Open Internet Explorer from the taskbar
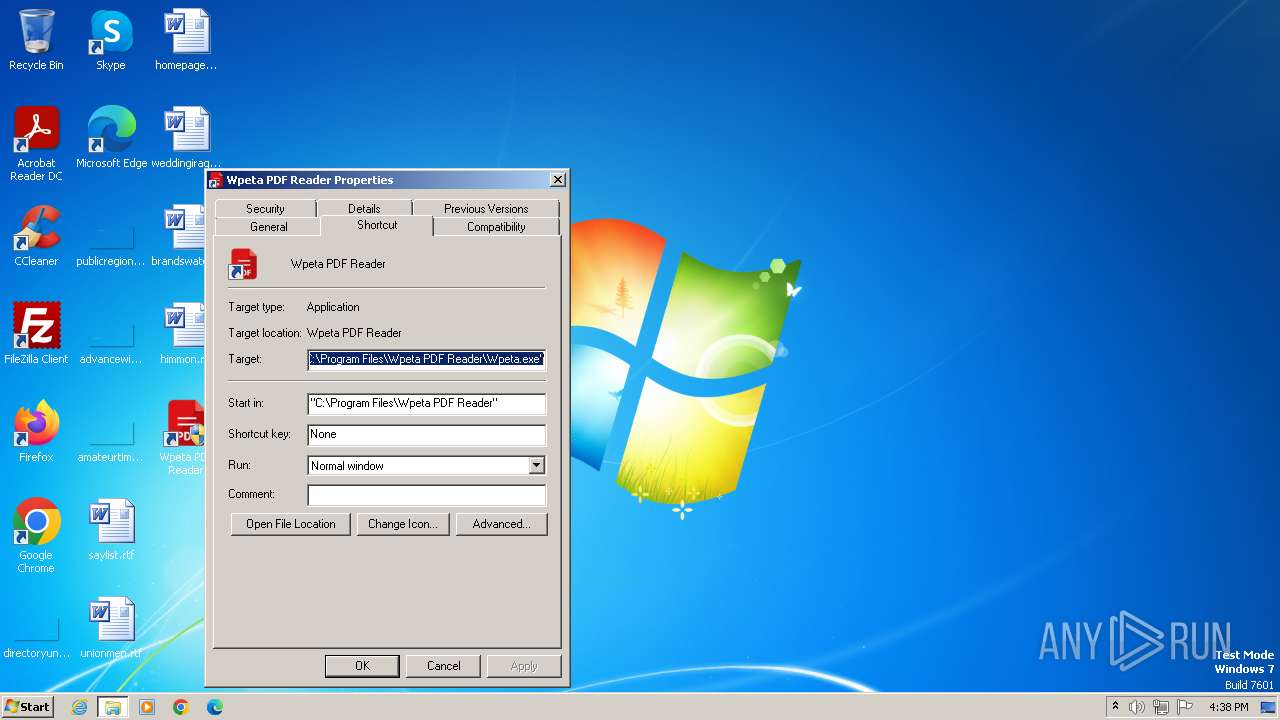 pos(79,707)
